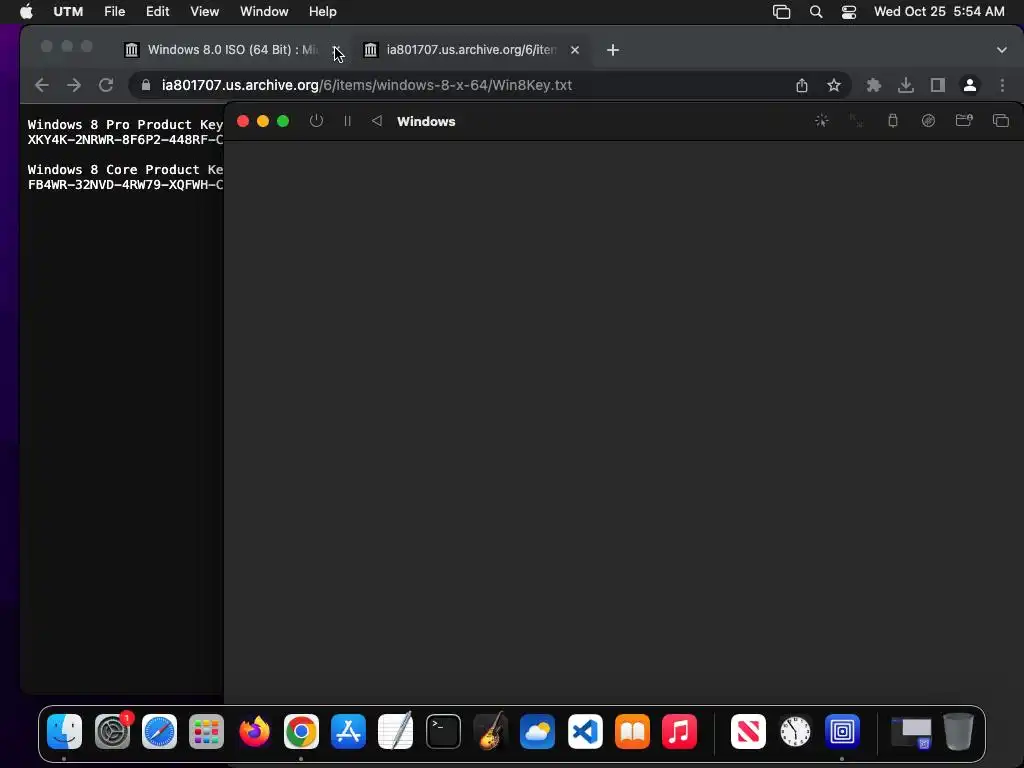The width and height of the screenshot is (1024, 768).
Task: Click the windows overview icon in UTM toolbar
Action: [x=1000, y=121]
